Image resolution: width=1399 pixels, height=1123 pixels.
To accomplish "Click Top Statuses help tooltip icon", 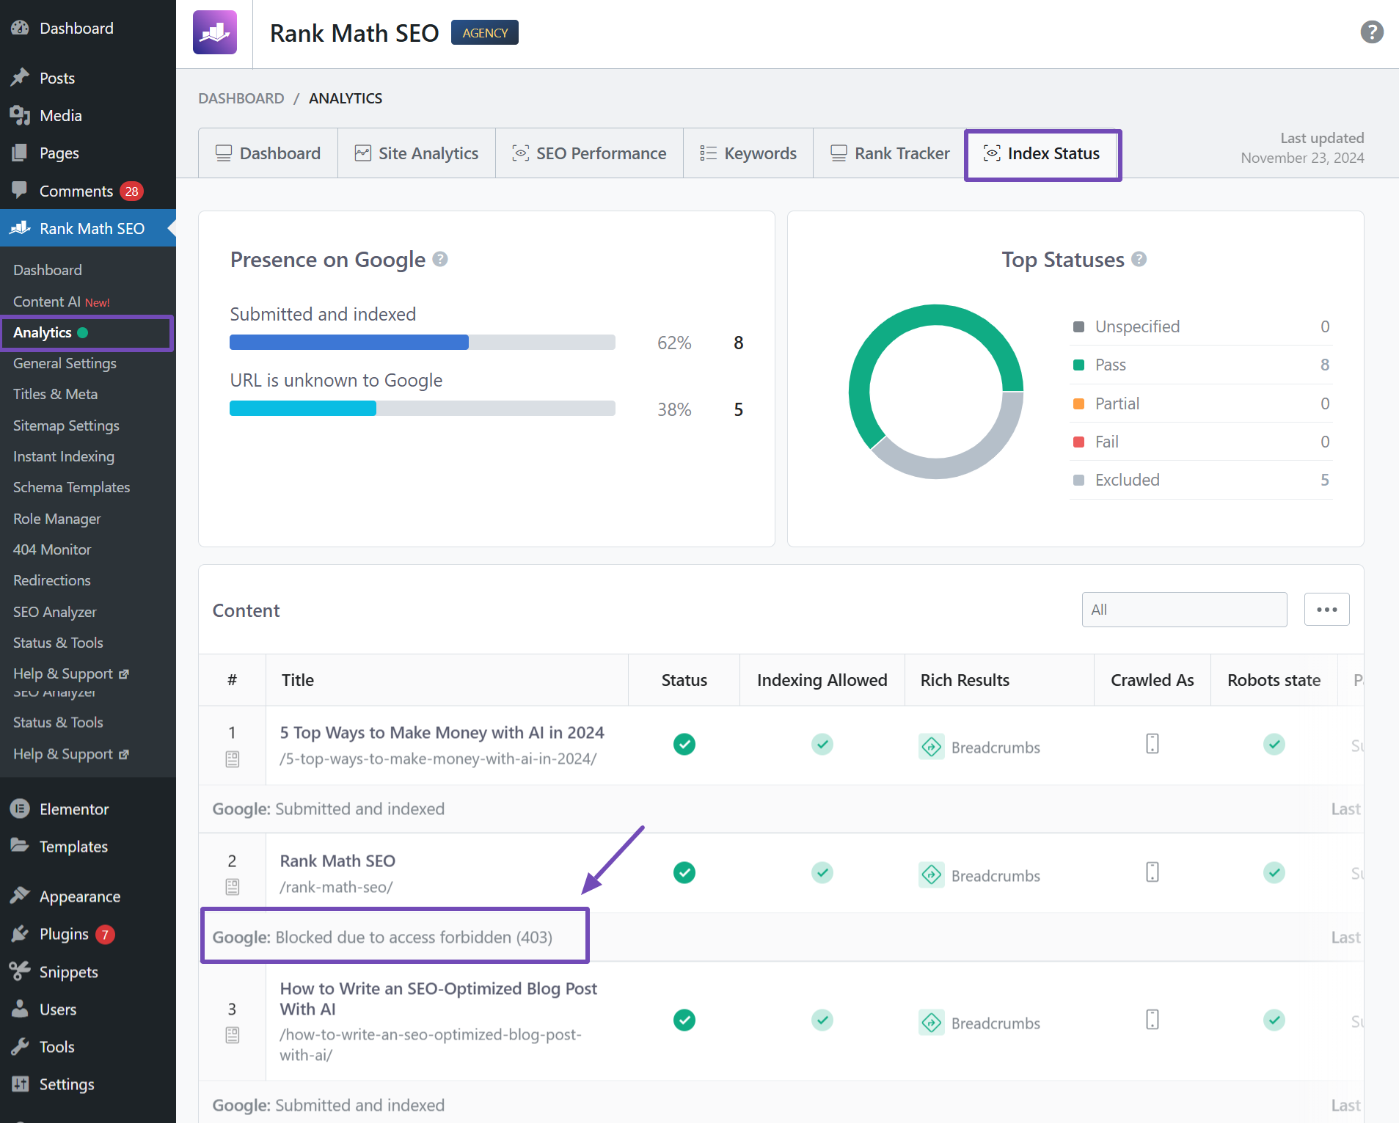I will click(x=1139, y=259).
